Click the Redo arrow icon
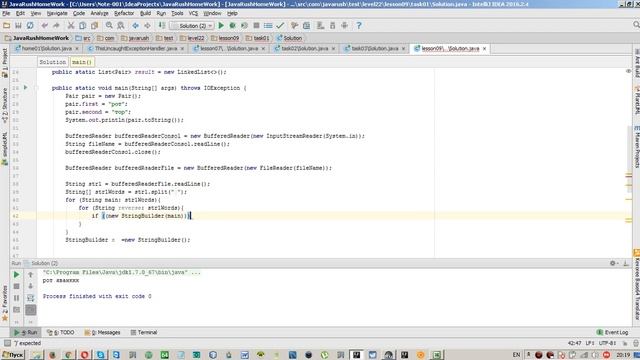640x360 pixels. 56,25
